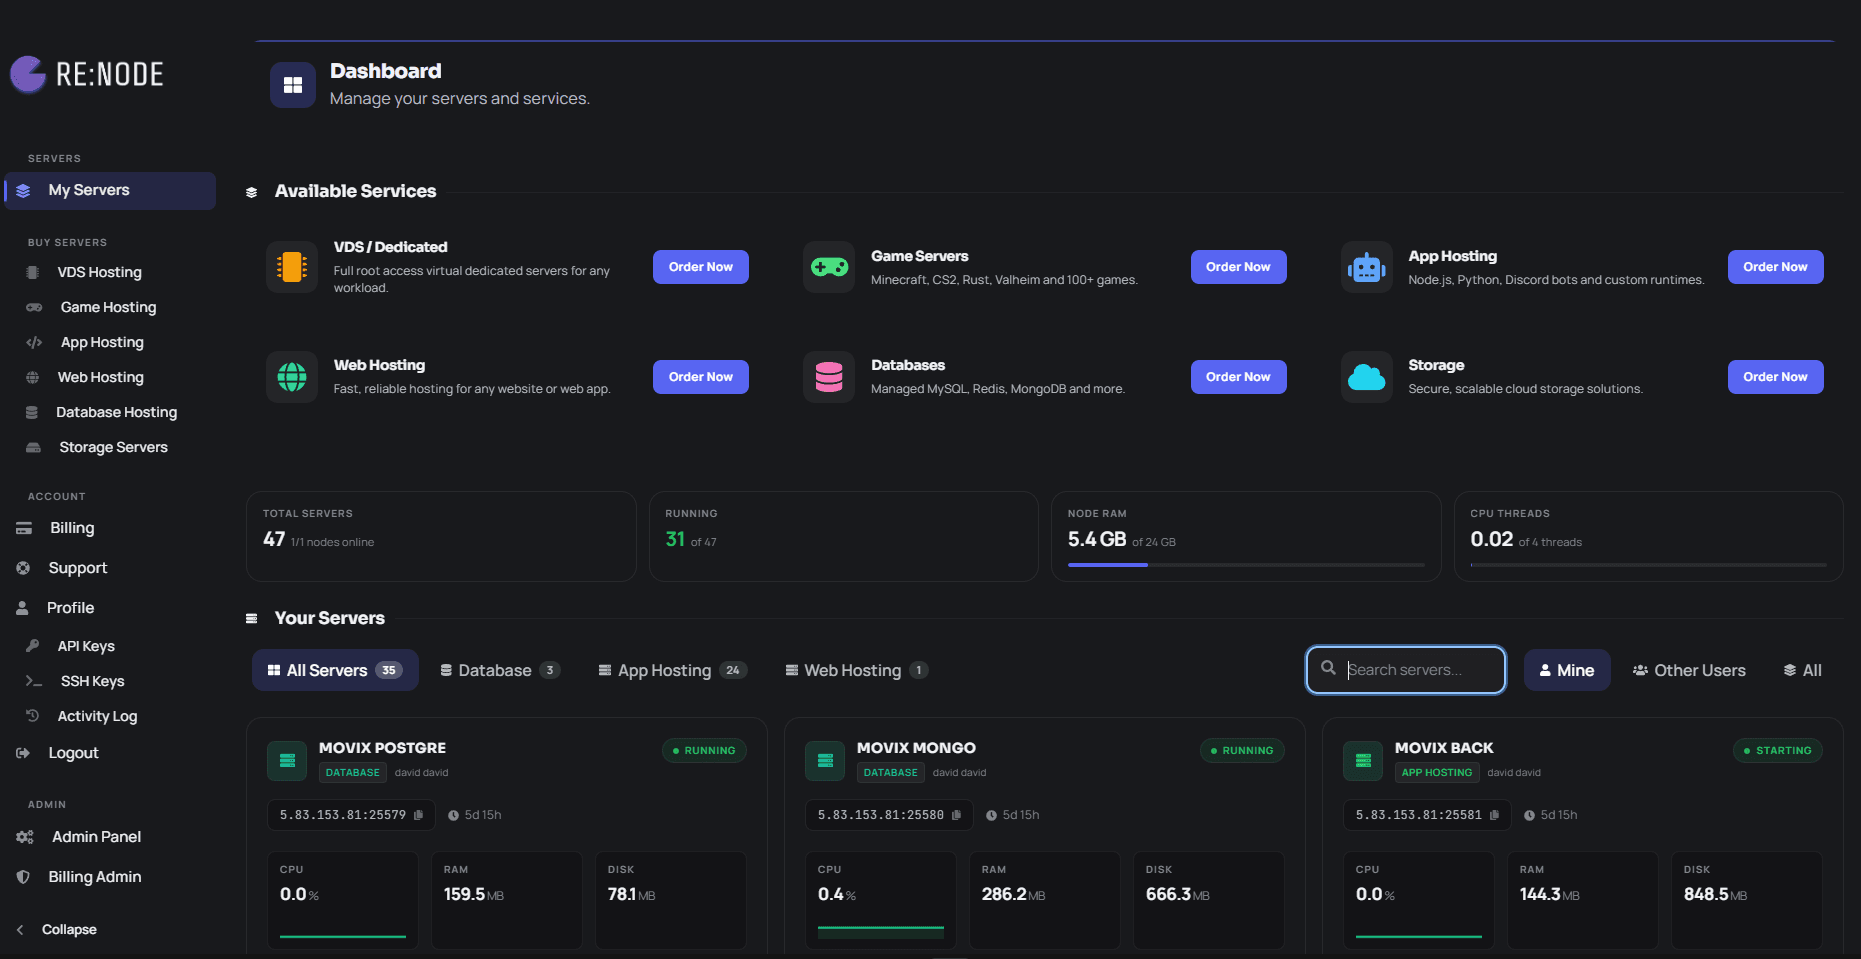
Task: Click the Total Servers stat card
Action: coord(441,536)
